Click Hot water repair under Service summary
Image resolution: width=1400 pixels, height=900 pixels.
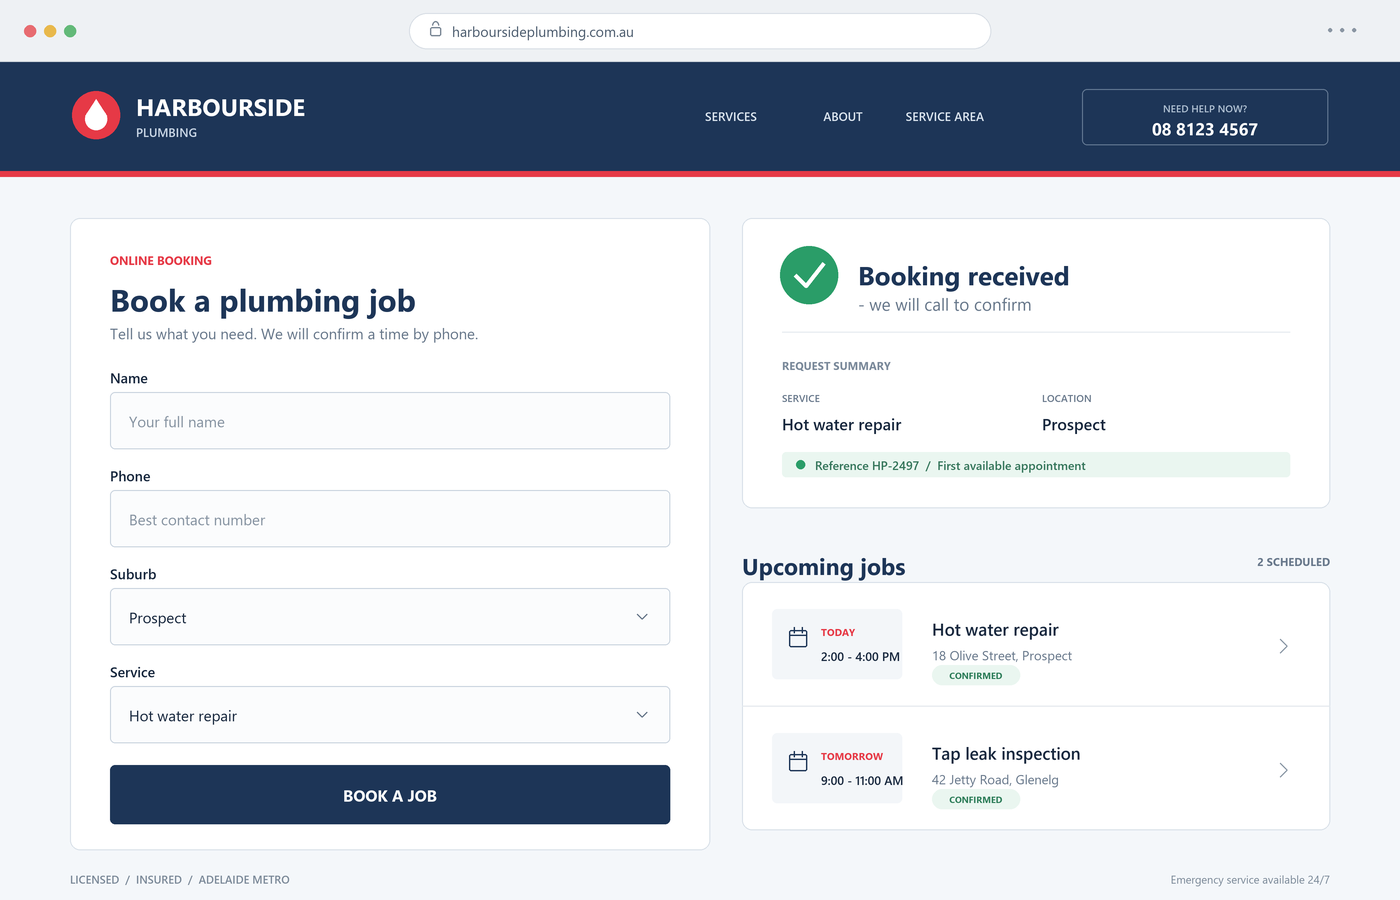(x=842, y=425)
